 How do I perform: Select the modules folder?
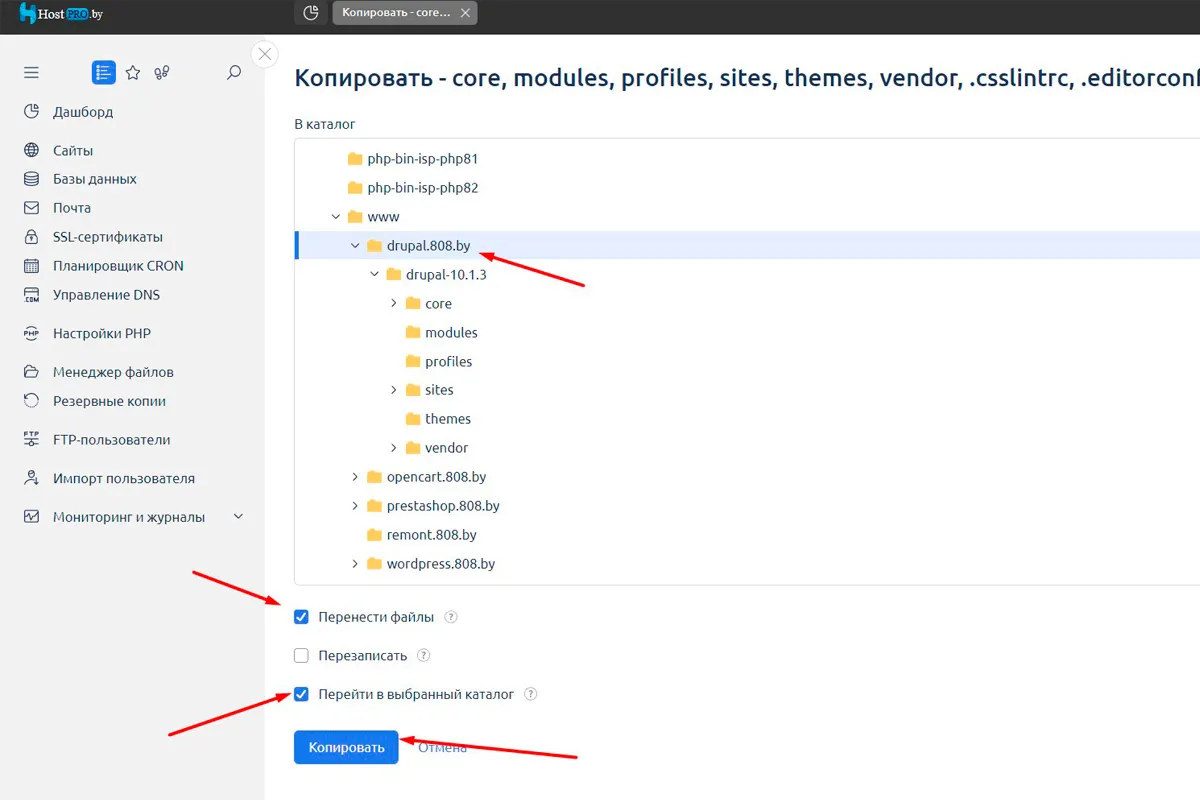(x=451, y=332)
